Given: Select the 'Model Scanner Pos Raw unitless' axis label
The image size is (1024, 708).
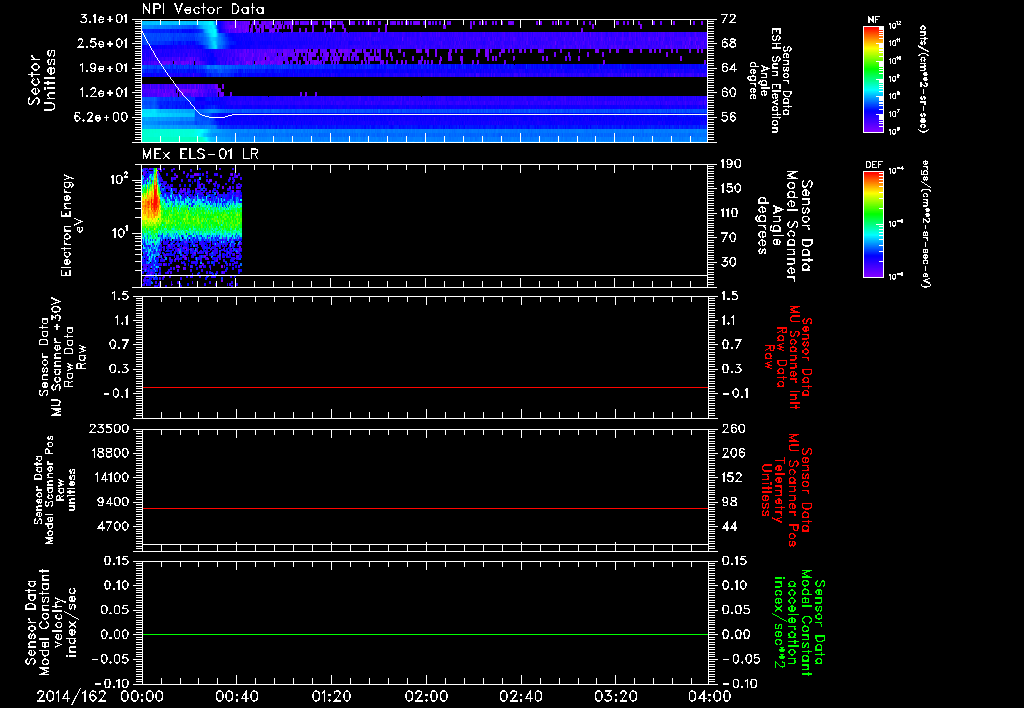Looking at the screenshot, I should [54, 490].
